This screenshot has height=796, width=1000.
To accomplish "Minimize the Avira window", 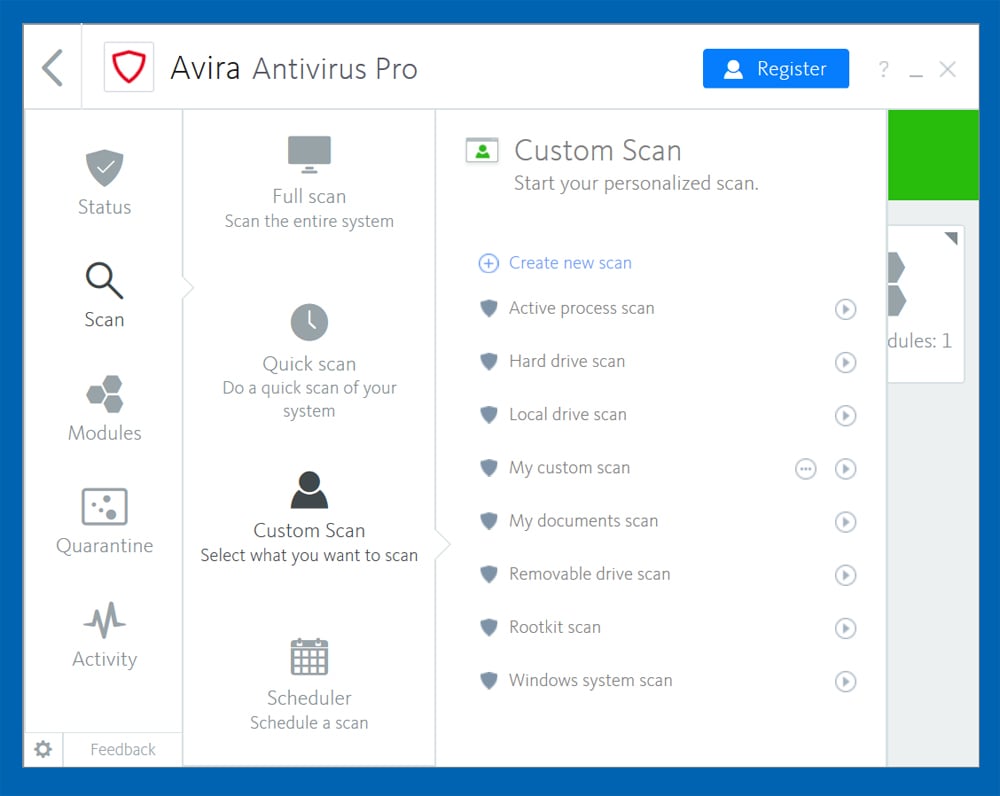I will point(916,75).
